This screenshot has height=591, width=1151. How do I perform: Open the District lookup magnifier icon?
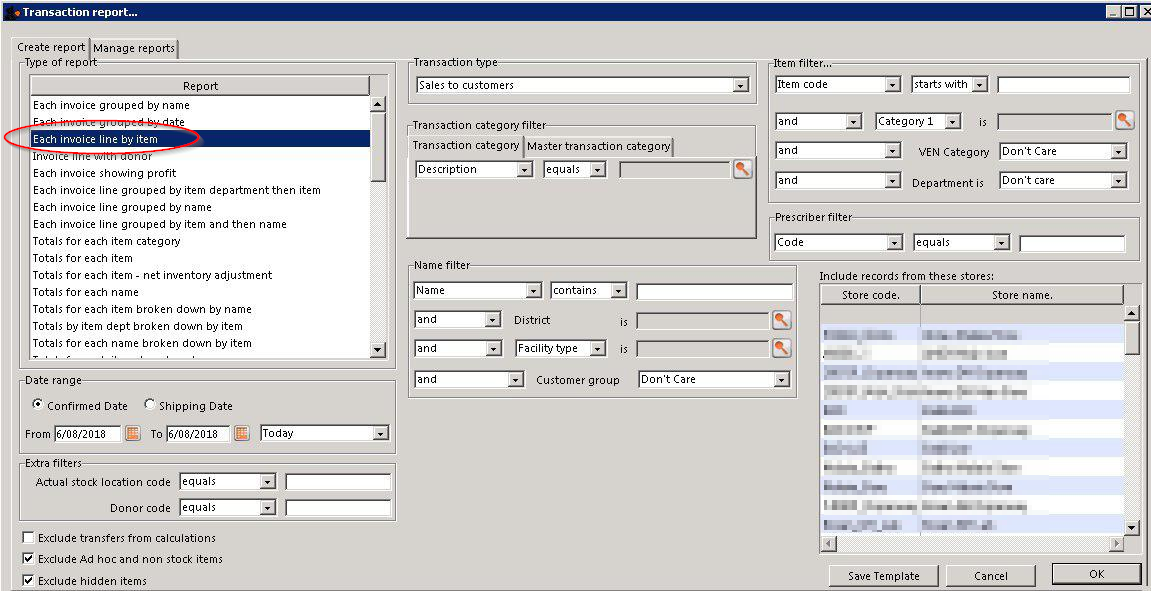[x=781, y=320]
